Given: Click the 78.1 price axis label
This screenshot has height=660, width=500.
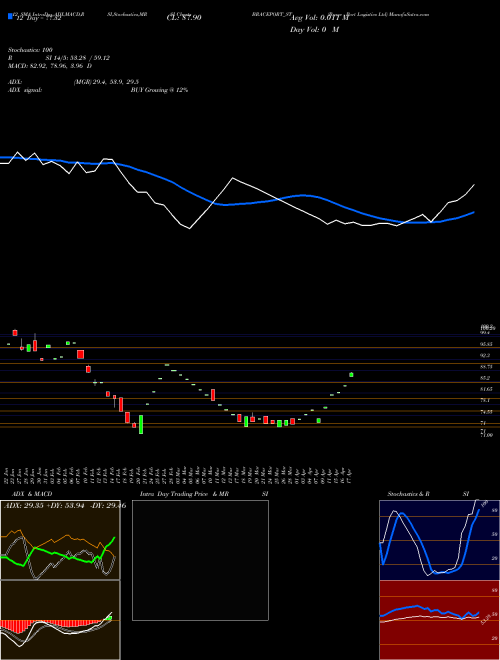Looking at the screenshot, I should 485,400.
